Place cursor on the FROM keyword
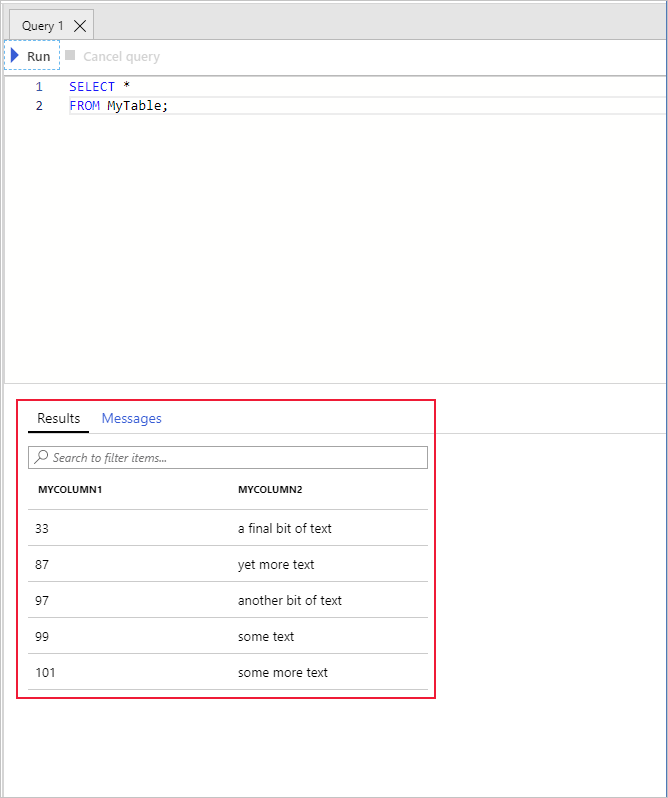 tap(84, 106)
